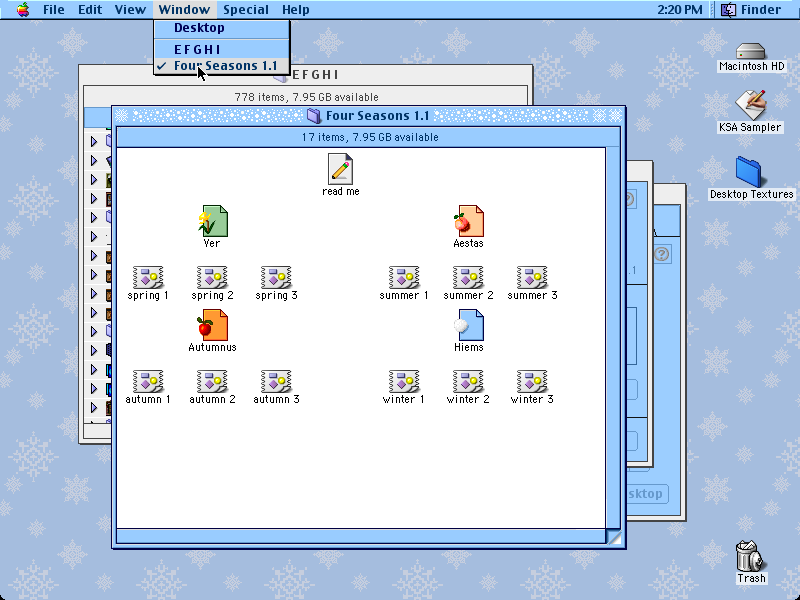Viewport: 800px width, 600px height.
Task: Select the autumn 3 pattern file
Action: point(276,387)
